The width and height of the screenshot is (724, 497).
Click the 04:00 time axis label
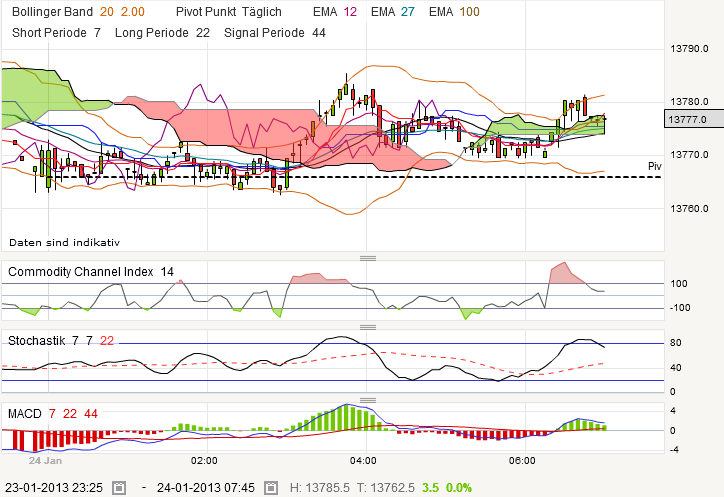coord(363,461)
